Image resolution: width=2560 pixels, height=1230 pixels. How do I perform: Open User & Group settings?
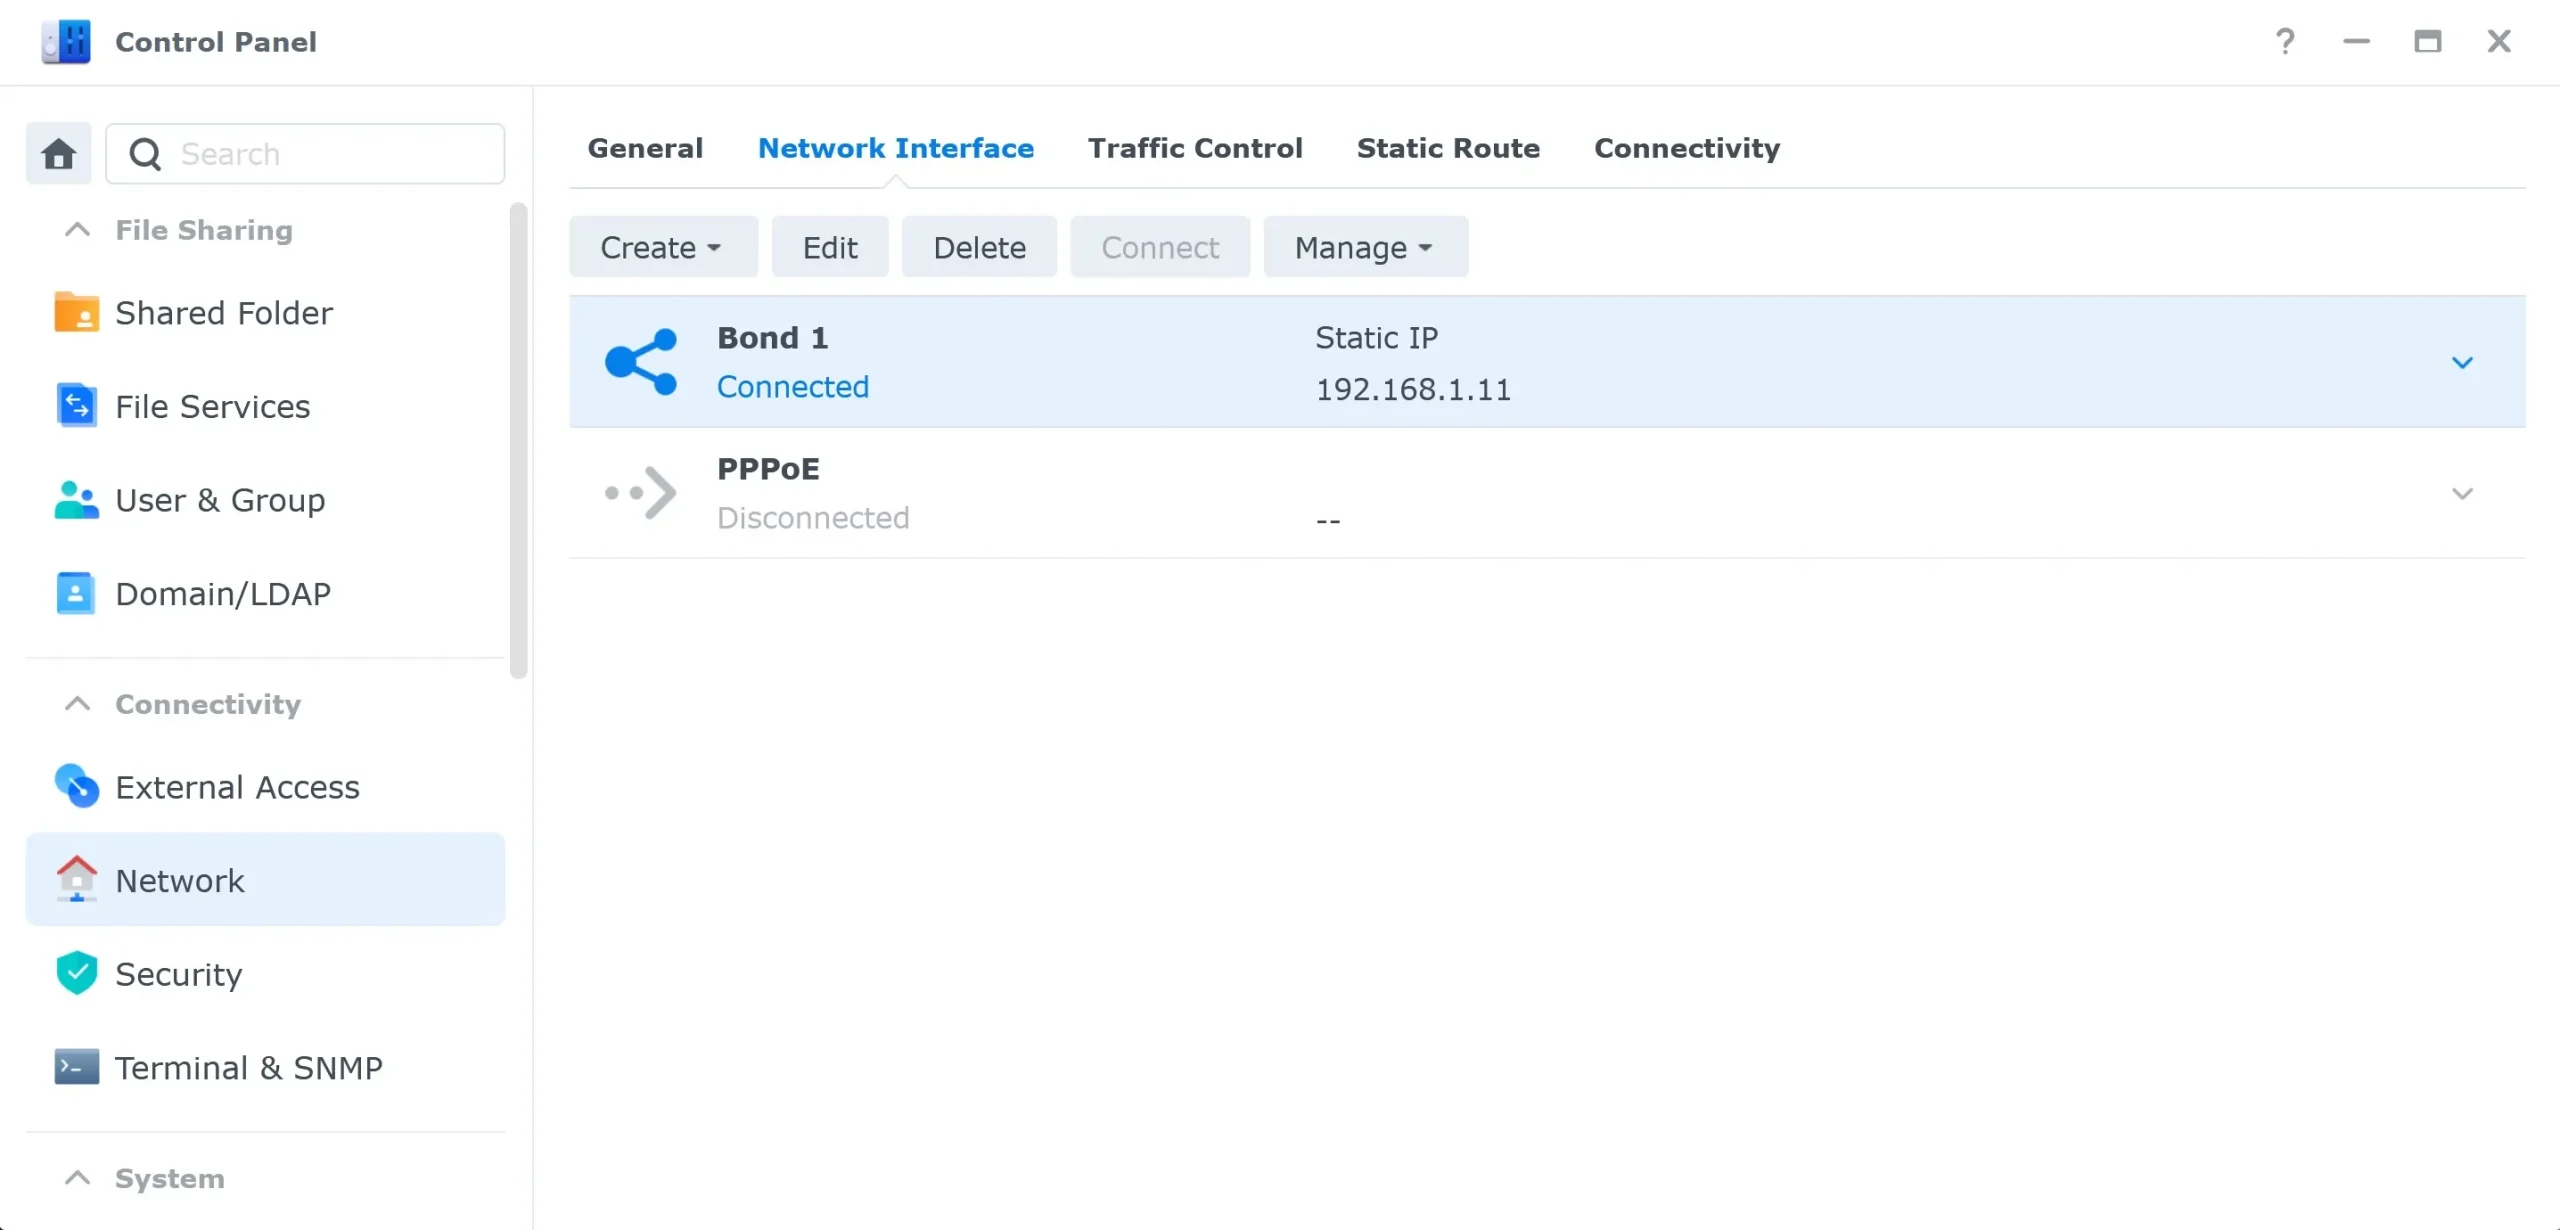click(219, 500)
